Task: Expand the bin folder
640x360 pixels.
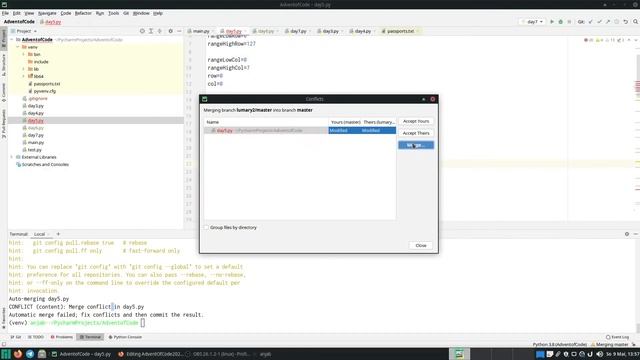Action: click(x=24, y=54)
